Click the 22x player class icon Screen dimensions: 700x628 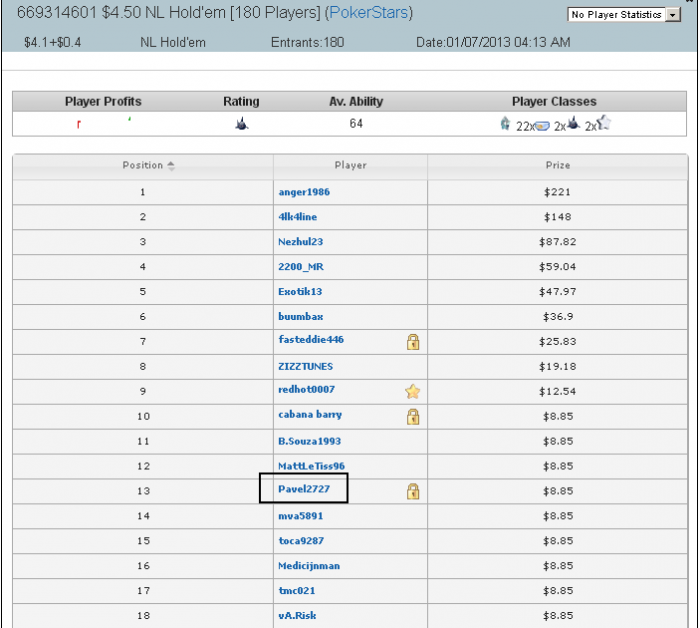505,123
